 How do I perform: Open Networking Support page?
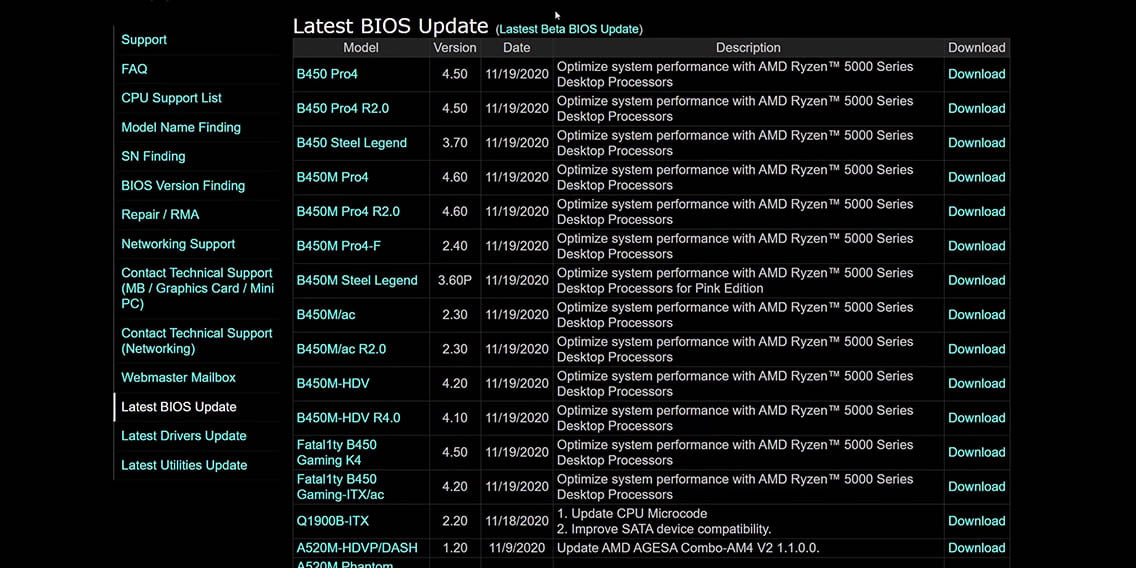tap(178, 244)
